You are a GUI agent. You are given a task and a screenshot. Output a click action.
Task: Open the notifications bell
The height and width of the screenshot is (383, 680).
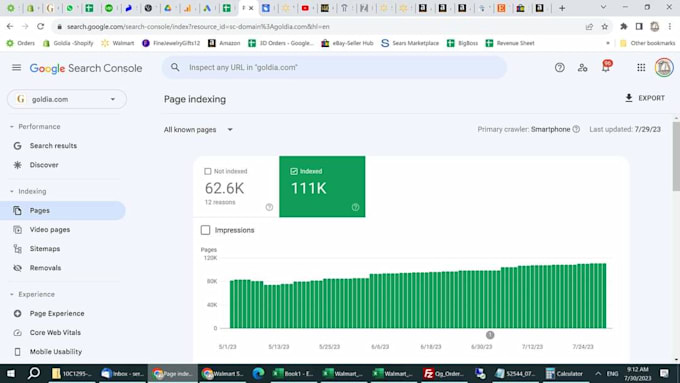(x=606, y=67)
